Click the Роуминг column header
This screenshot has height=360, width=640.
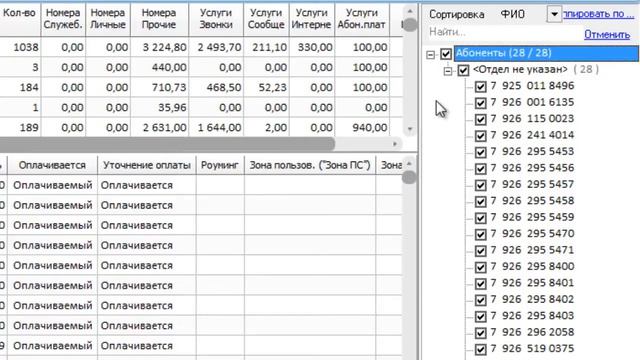click(x=220, y=165)
